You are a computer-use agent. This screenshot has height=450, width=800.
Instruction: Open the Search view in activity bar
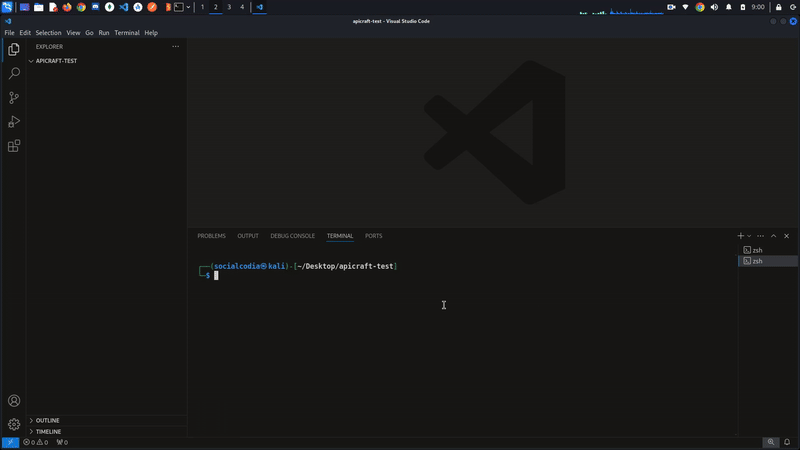pos(14,73)
